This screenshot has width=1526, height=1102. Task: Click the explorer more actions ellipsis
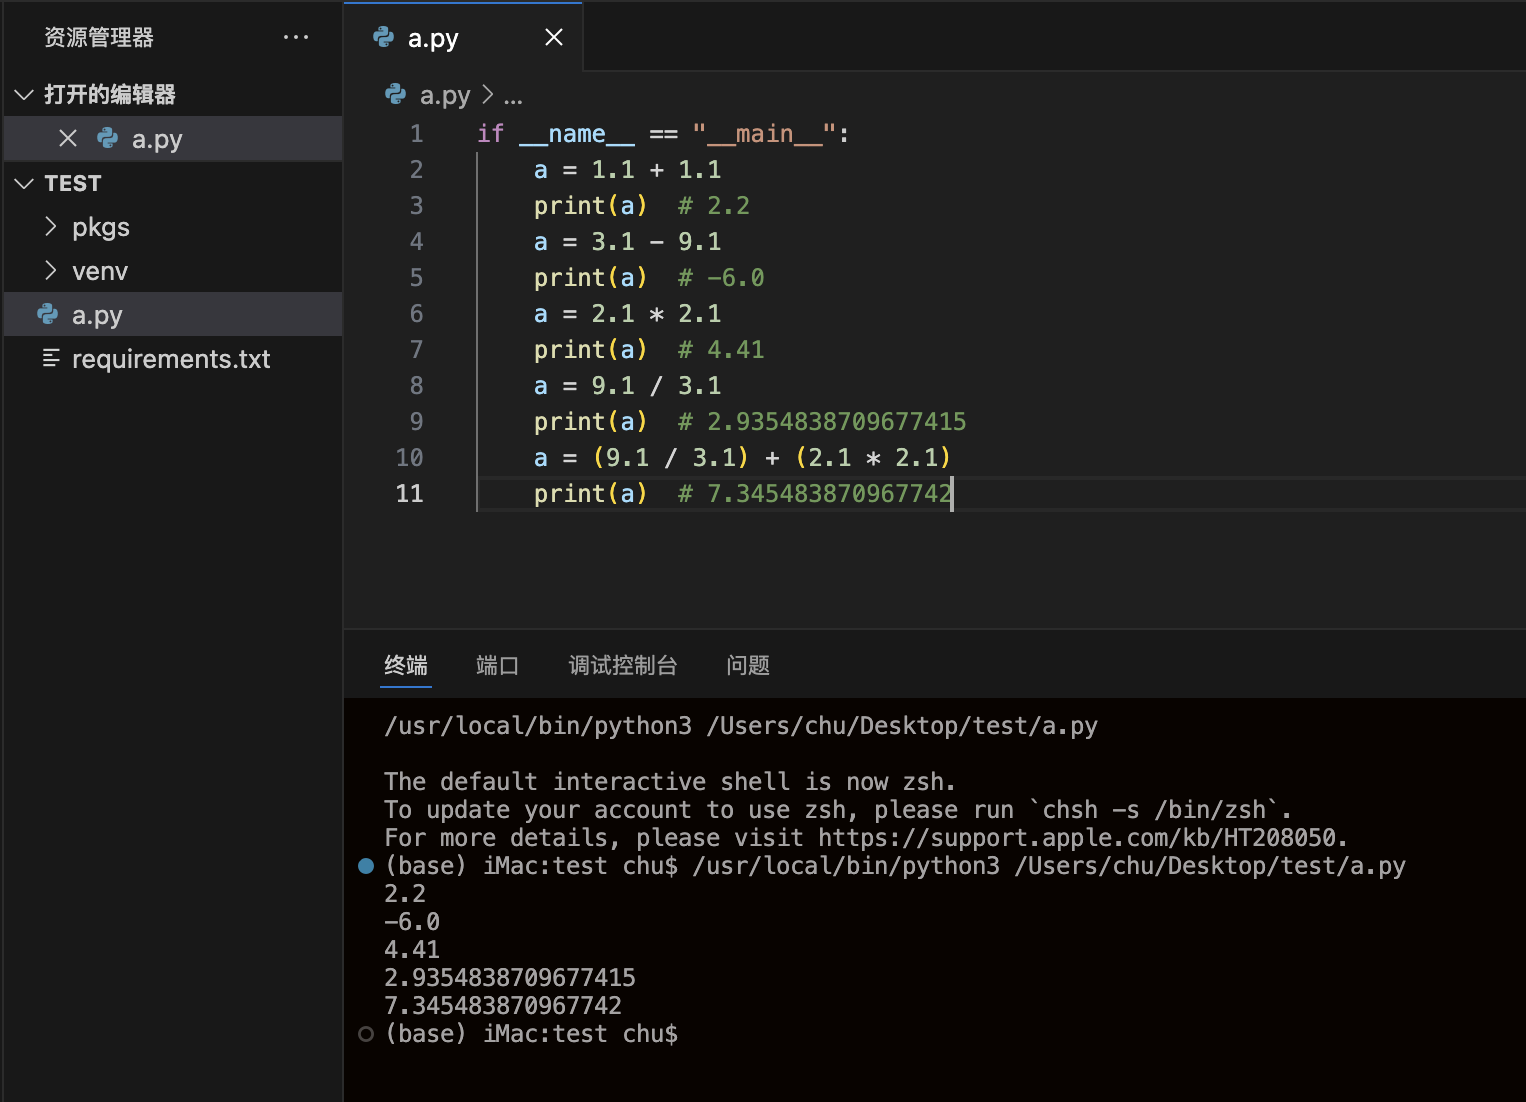point(295,38)
